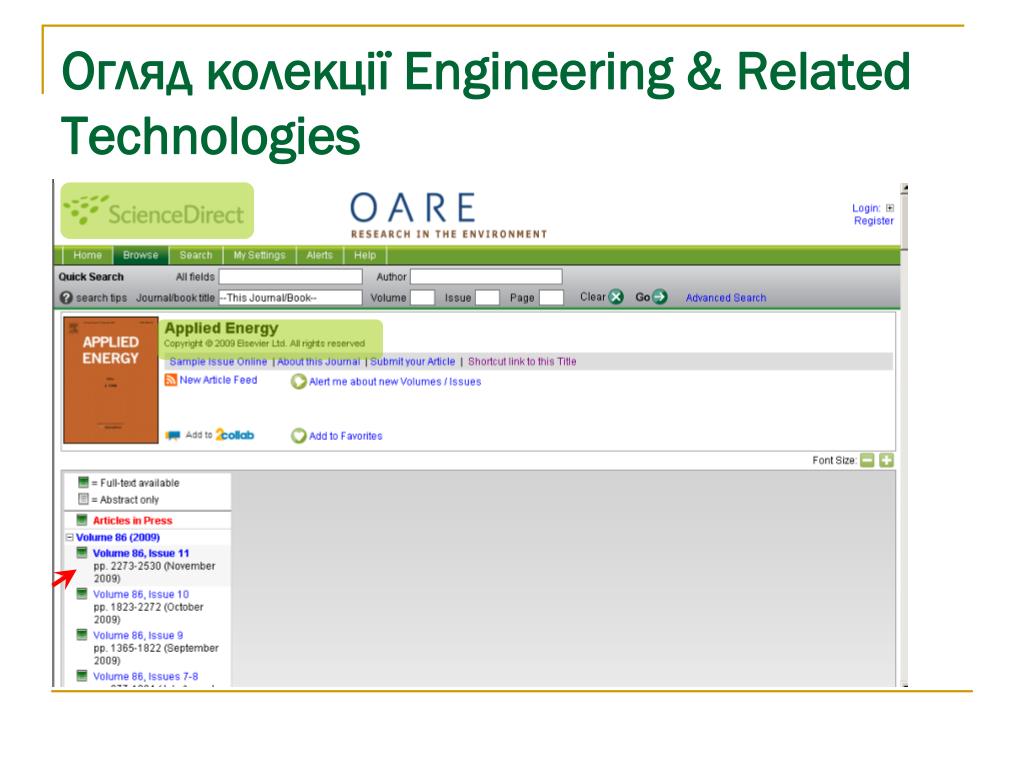Click the Articles in Press green icon
Image resolution: width=1024 pixels, height=768 pixels.
click(82, 520)
